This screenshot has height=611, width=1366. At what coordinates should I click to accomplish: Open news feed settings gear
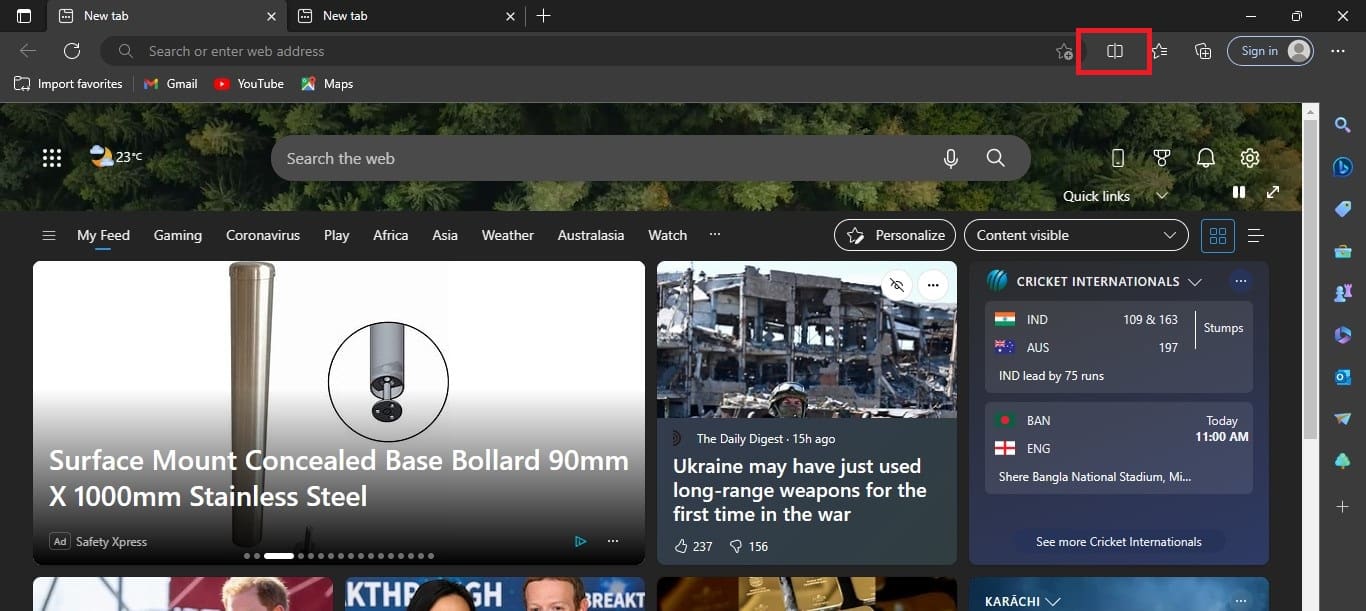tap(1250, 158)
